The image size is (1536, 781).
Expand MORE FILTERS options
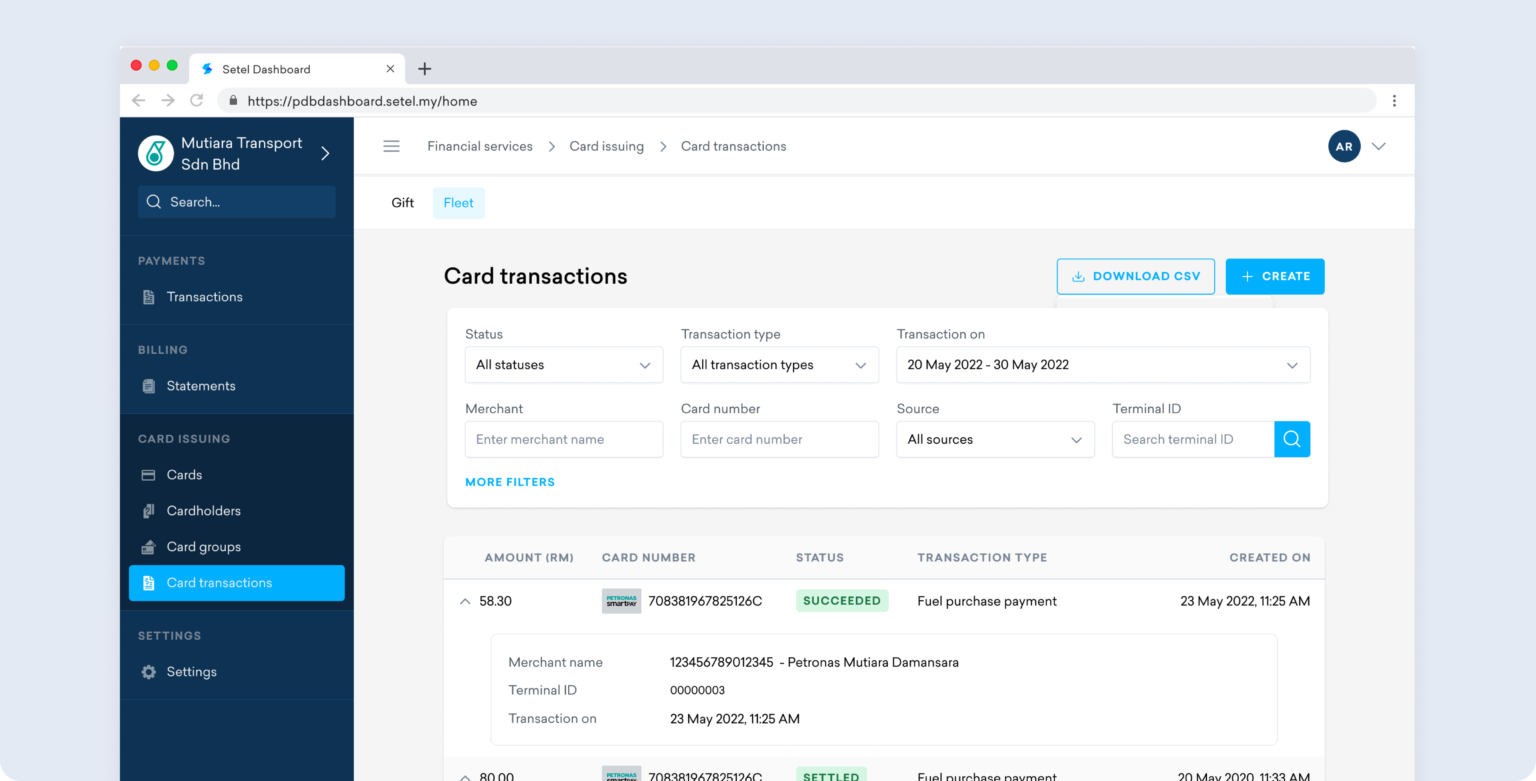pyautogui.click(x=510, y=482)
